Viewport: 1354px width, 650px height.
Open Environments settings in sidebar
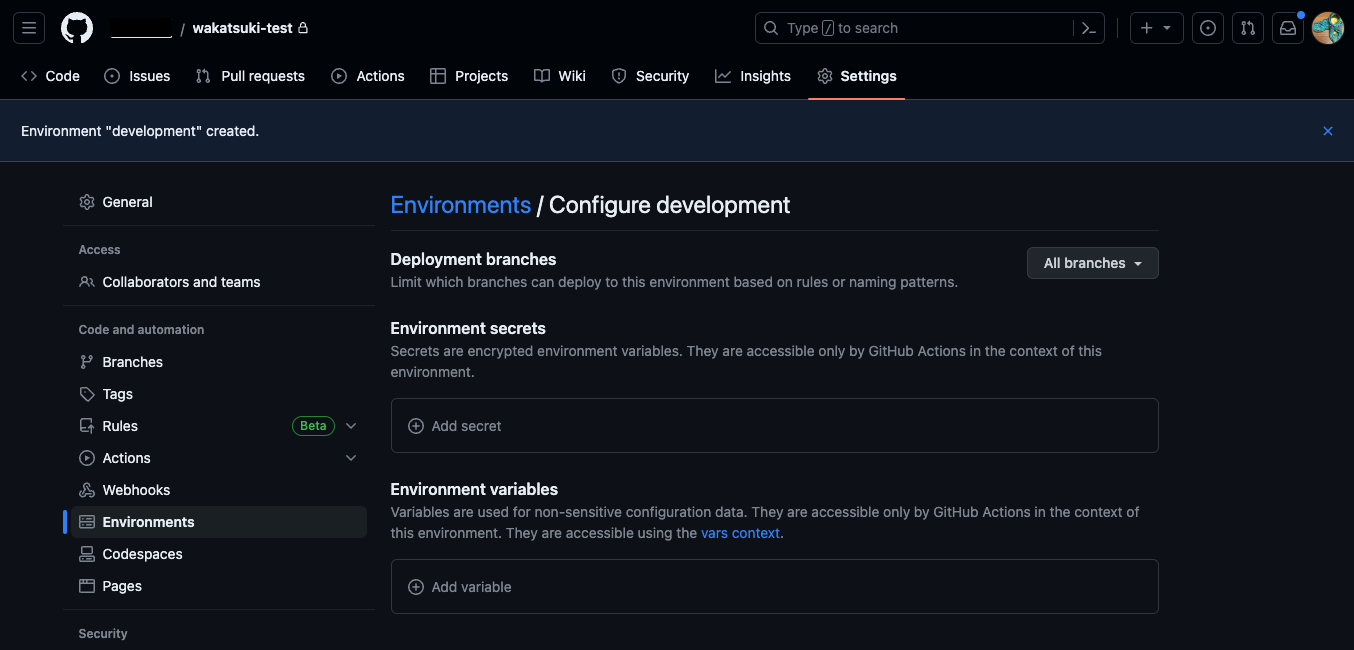pyautogui.click(x=148, y=521)
